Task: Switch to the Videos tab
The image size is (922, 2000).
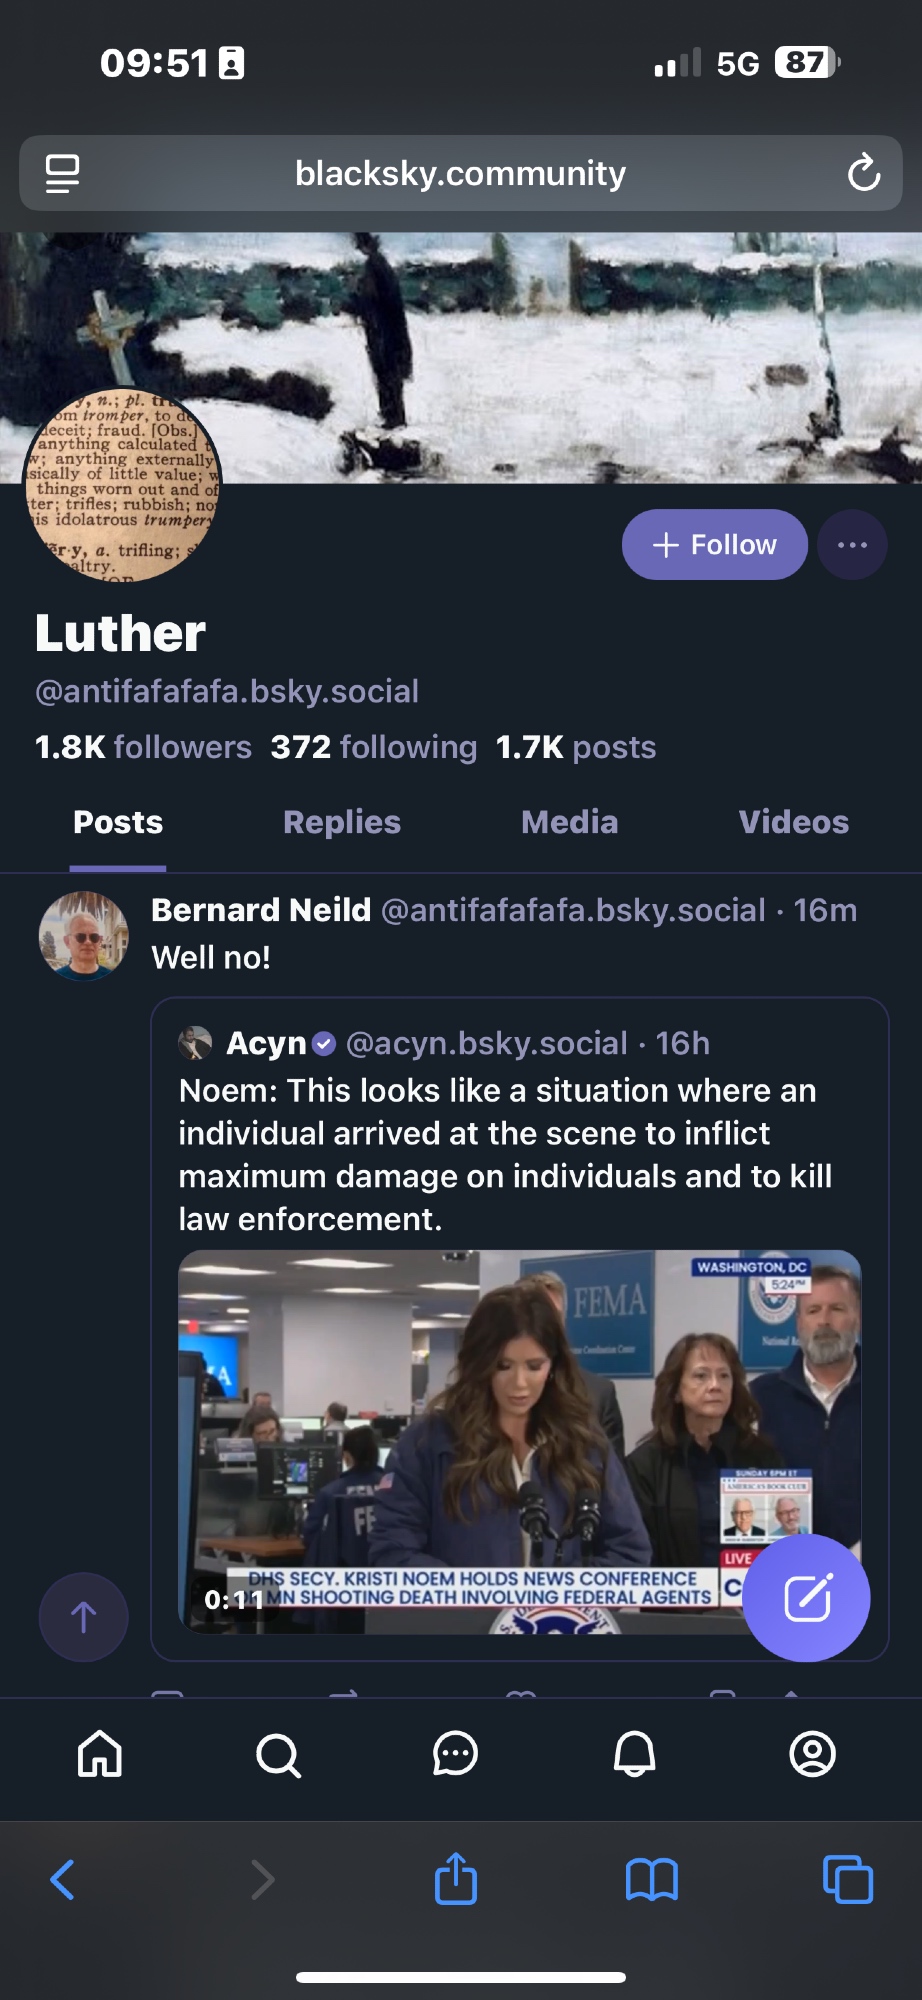Action: click(x=793, y=822)
